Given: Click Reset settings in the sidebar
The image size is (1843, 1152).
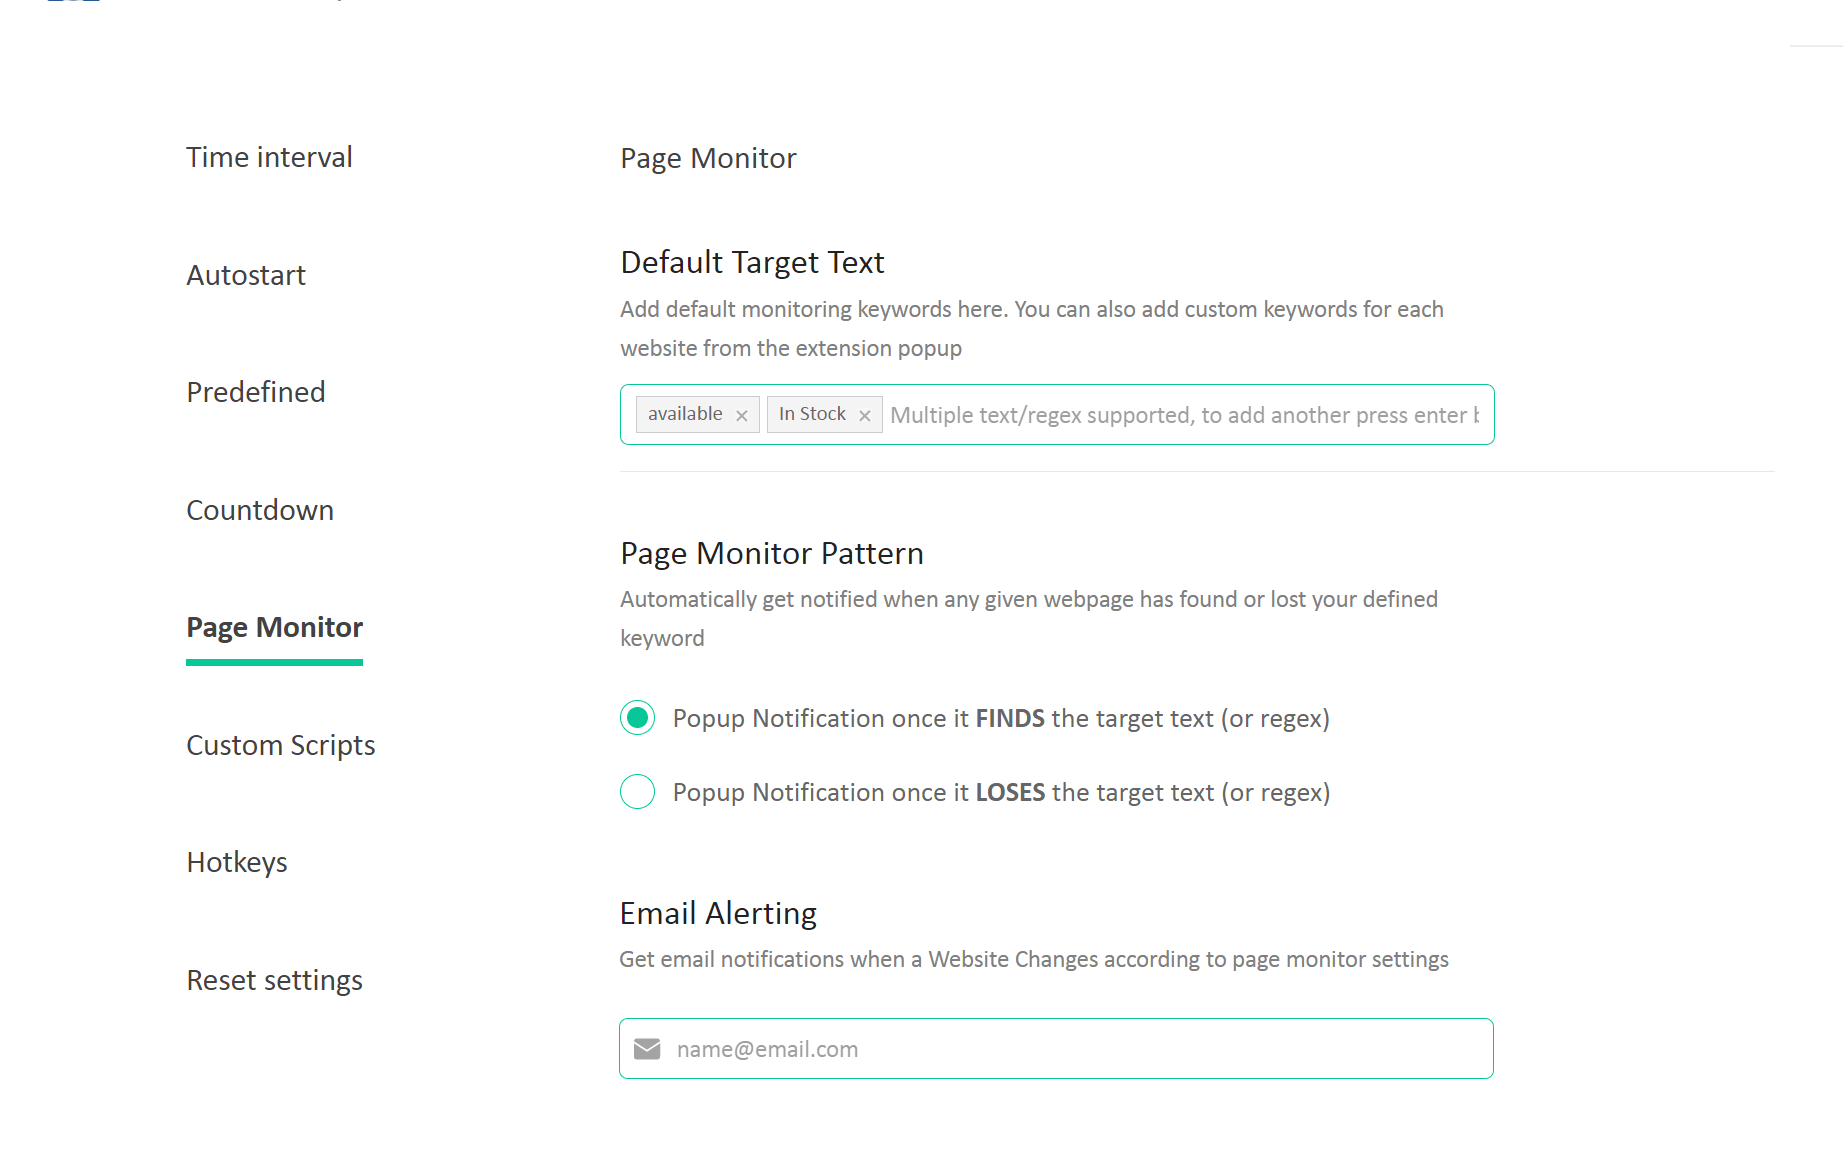Looking at the screenshot, I should click(274, 980).
